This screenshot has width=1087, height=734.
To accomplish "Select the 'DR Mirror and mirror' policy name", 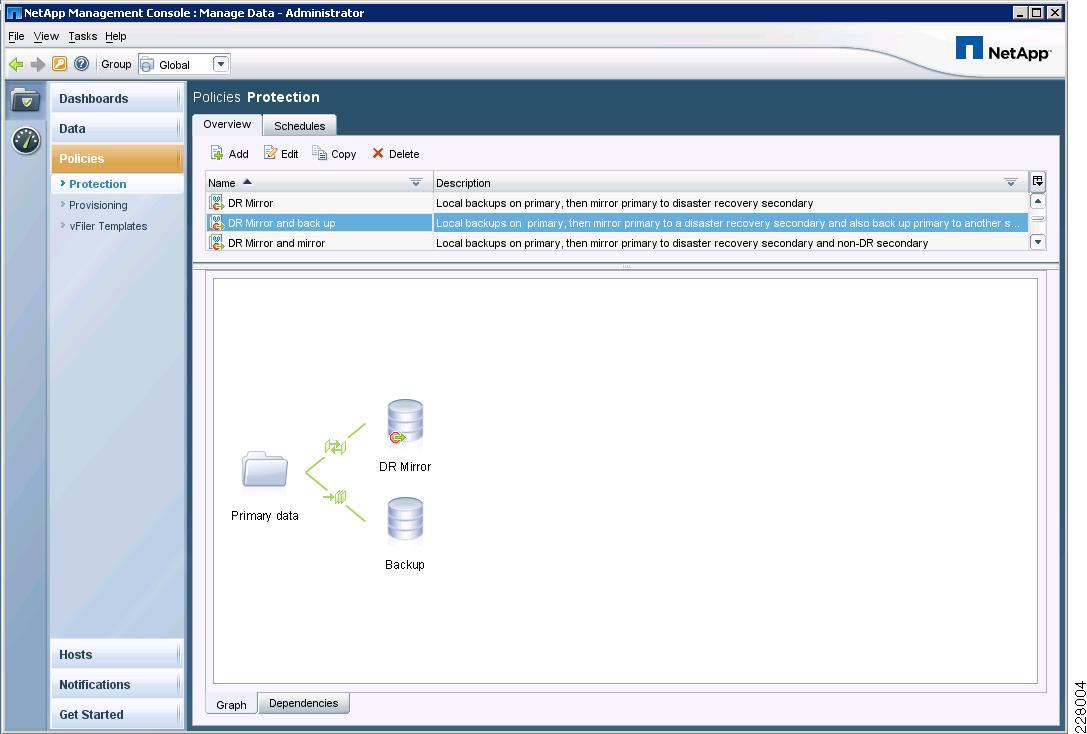I will tap(277, 243).
